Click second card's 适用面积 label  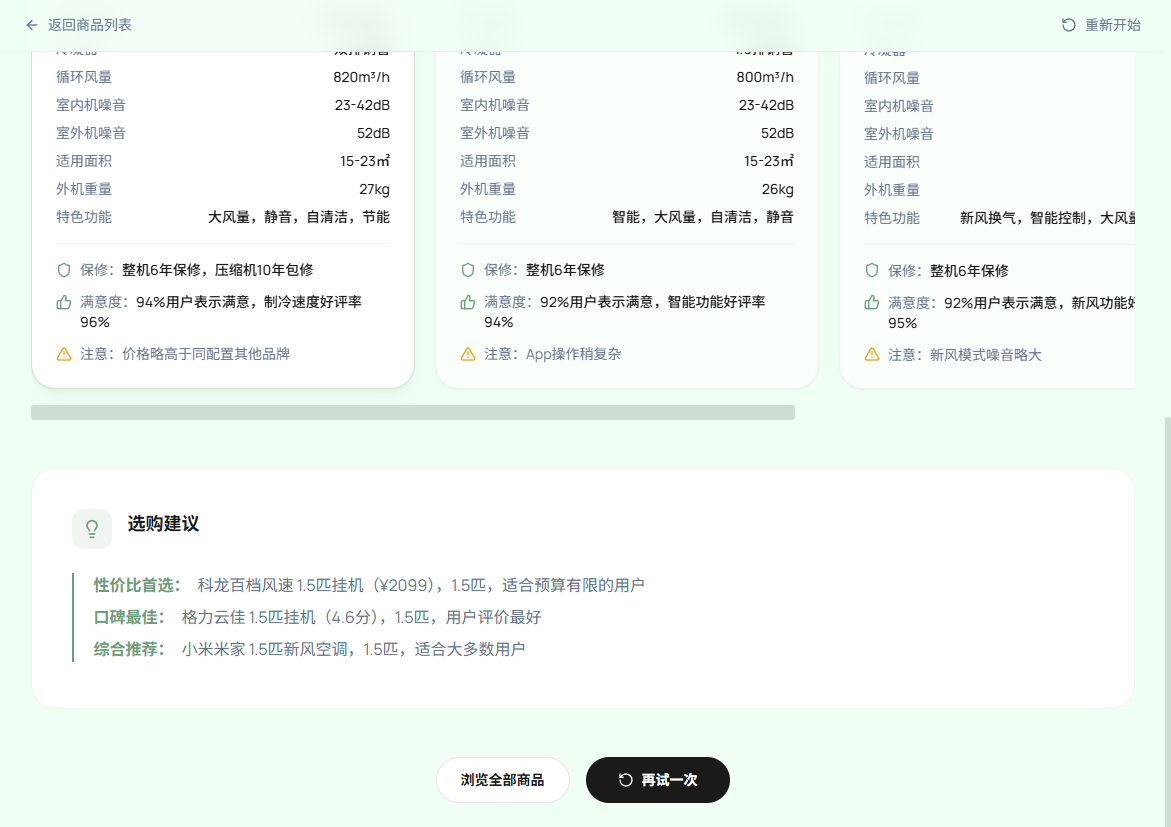coord(488,161)
